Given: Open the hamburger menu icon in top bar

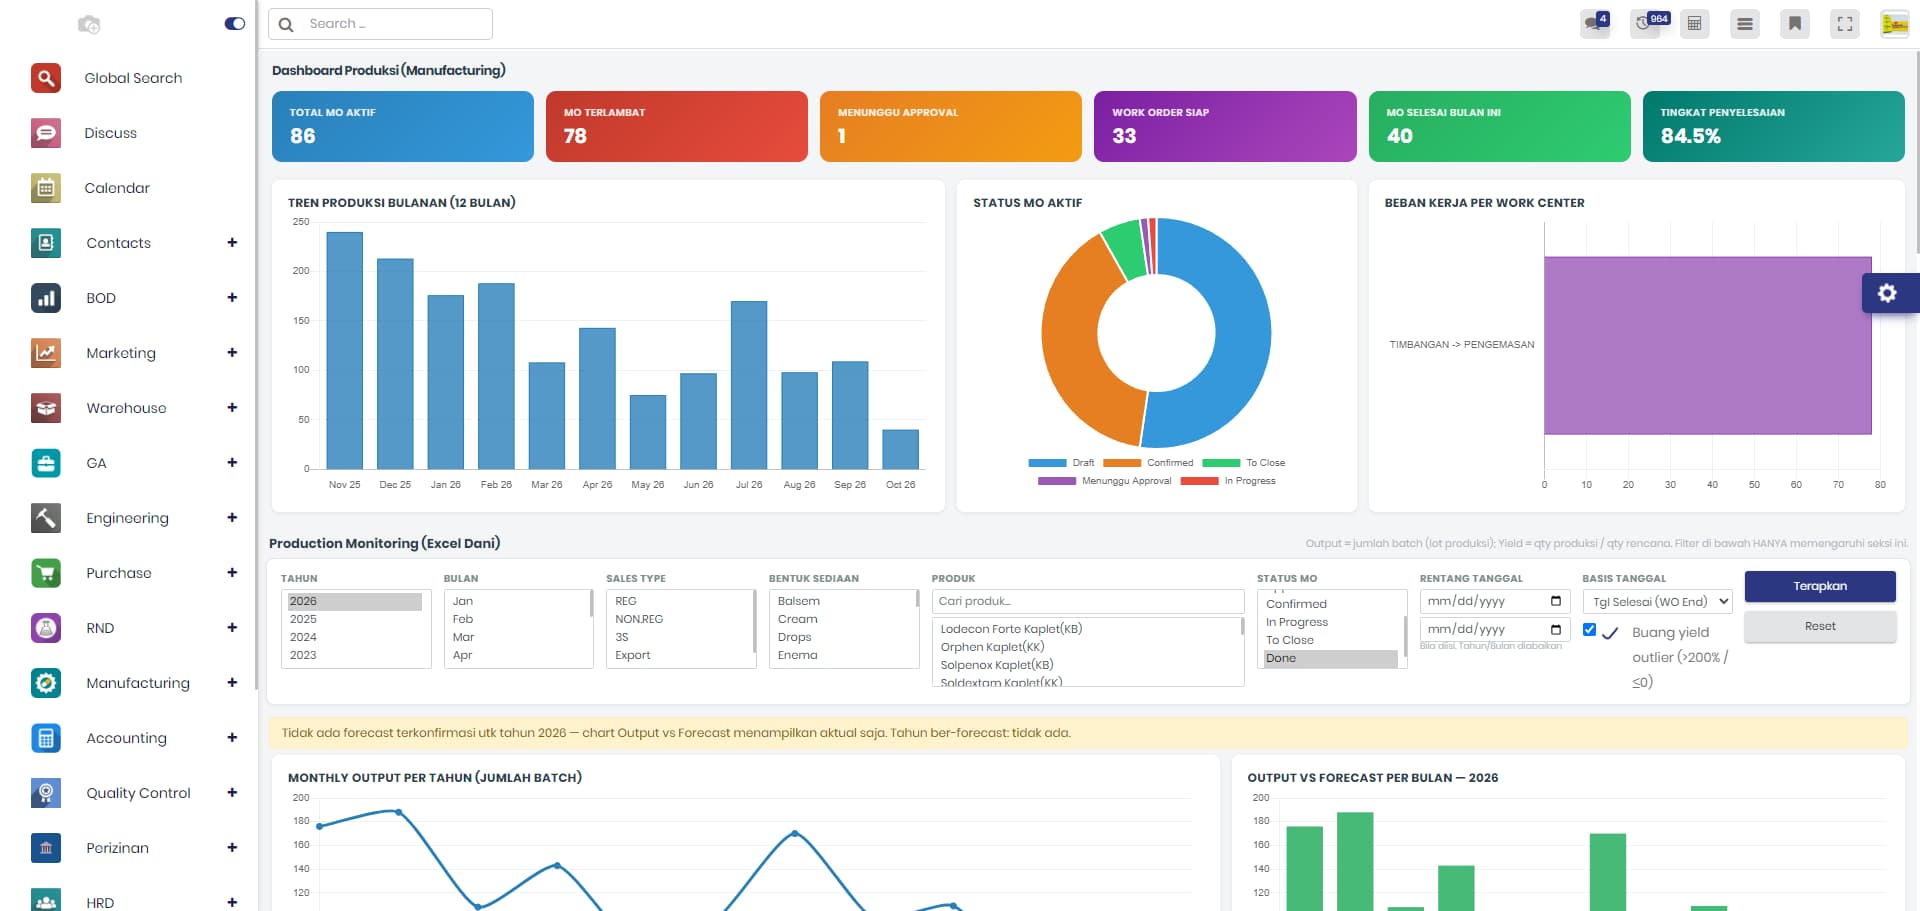Looking at the screenshot, I should pyautogui.click(x=1745, y=24).
